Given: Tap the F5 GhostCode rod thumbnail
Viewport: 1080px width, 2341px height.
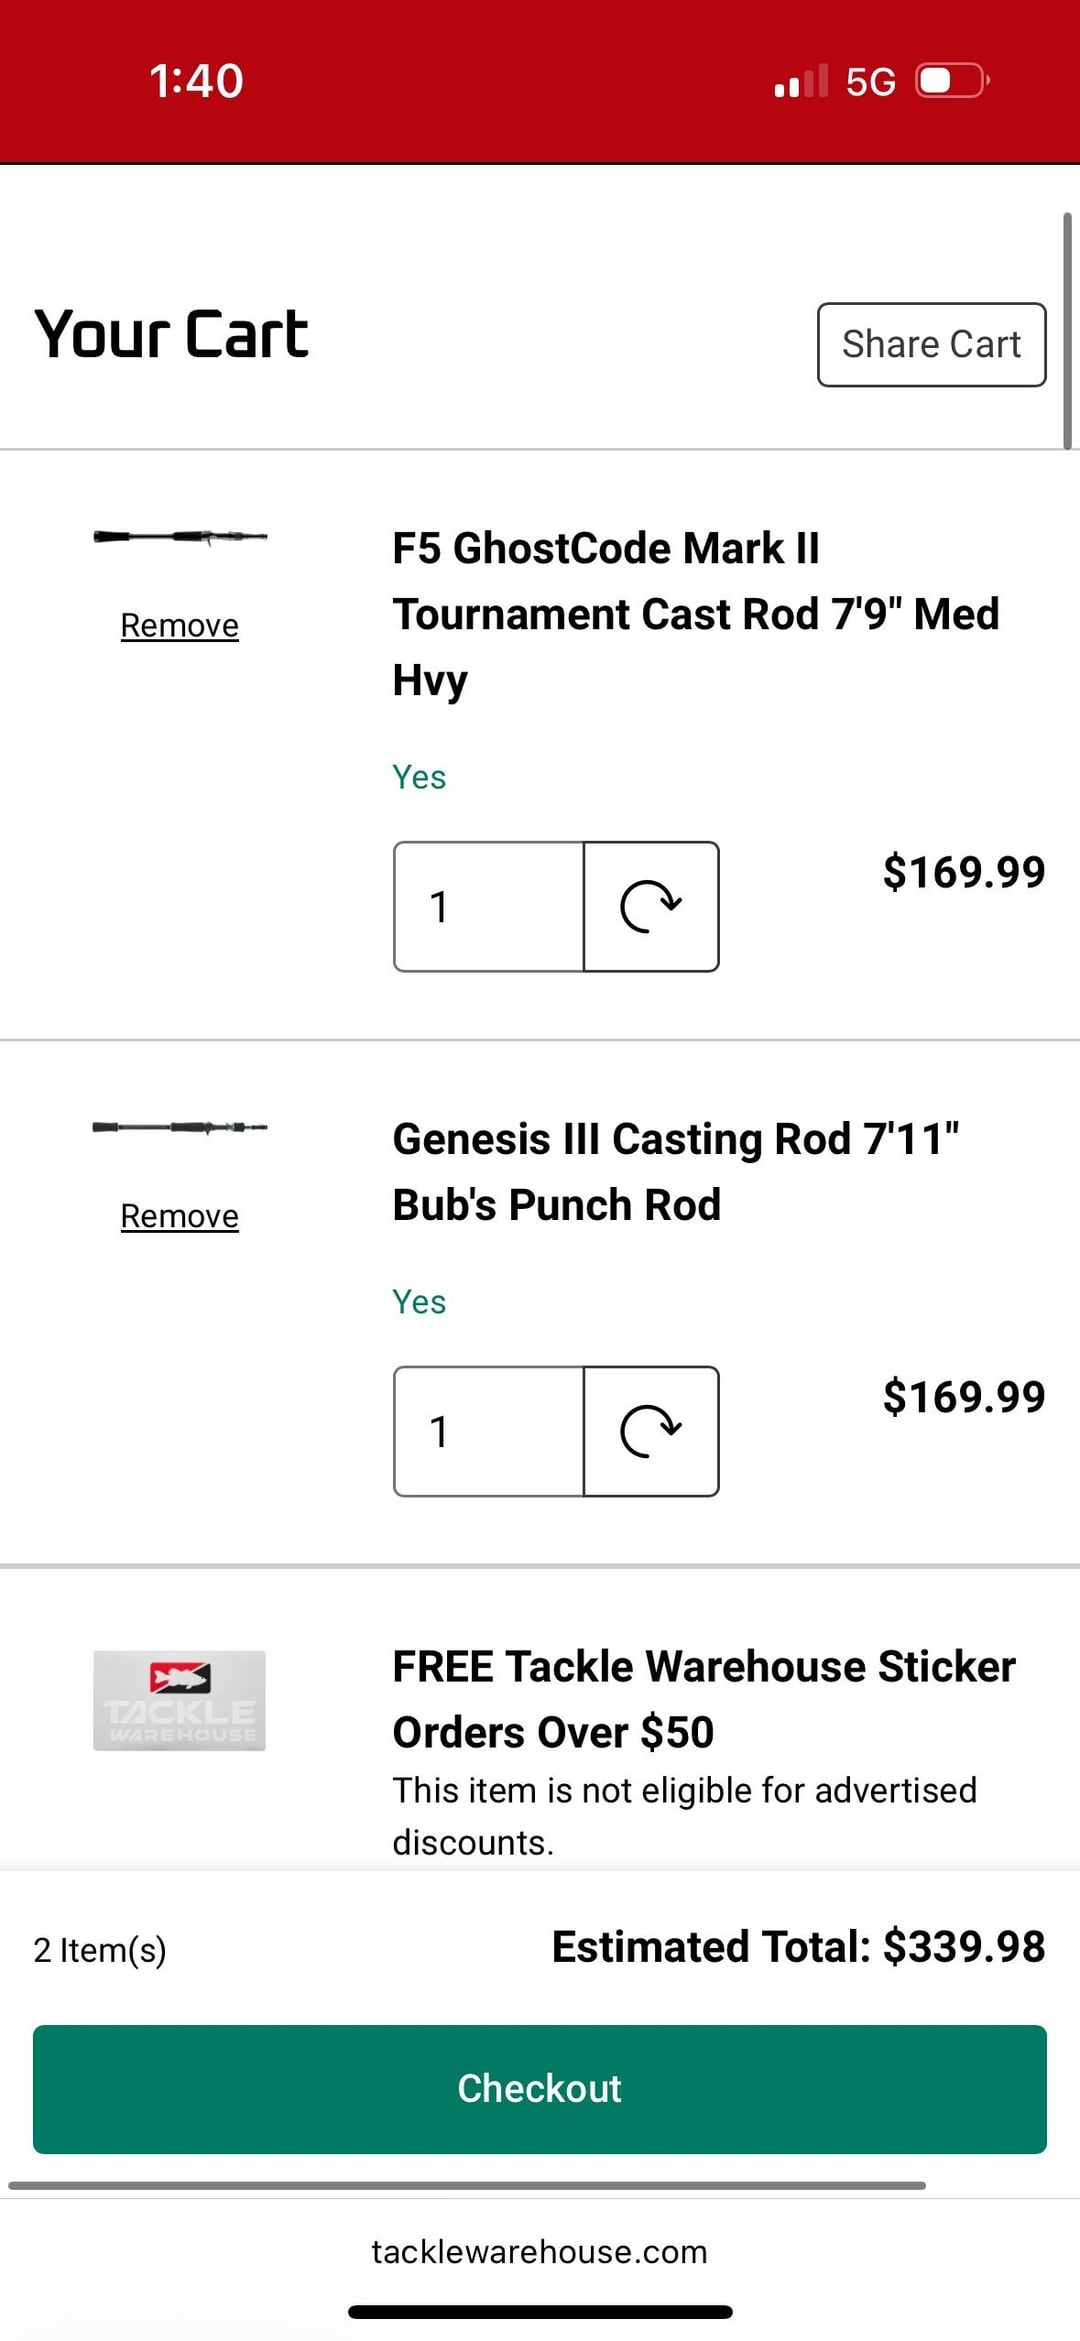Looking at the screenshot, I should point(180,537).
